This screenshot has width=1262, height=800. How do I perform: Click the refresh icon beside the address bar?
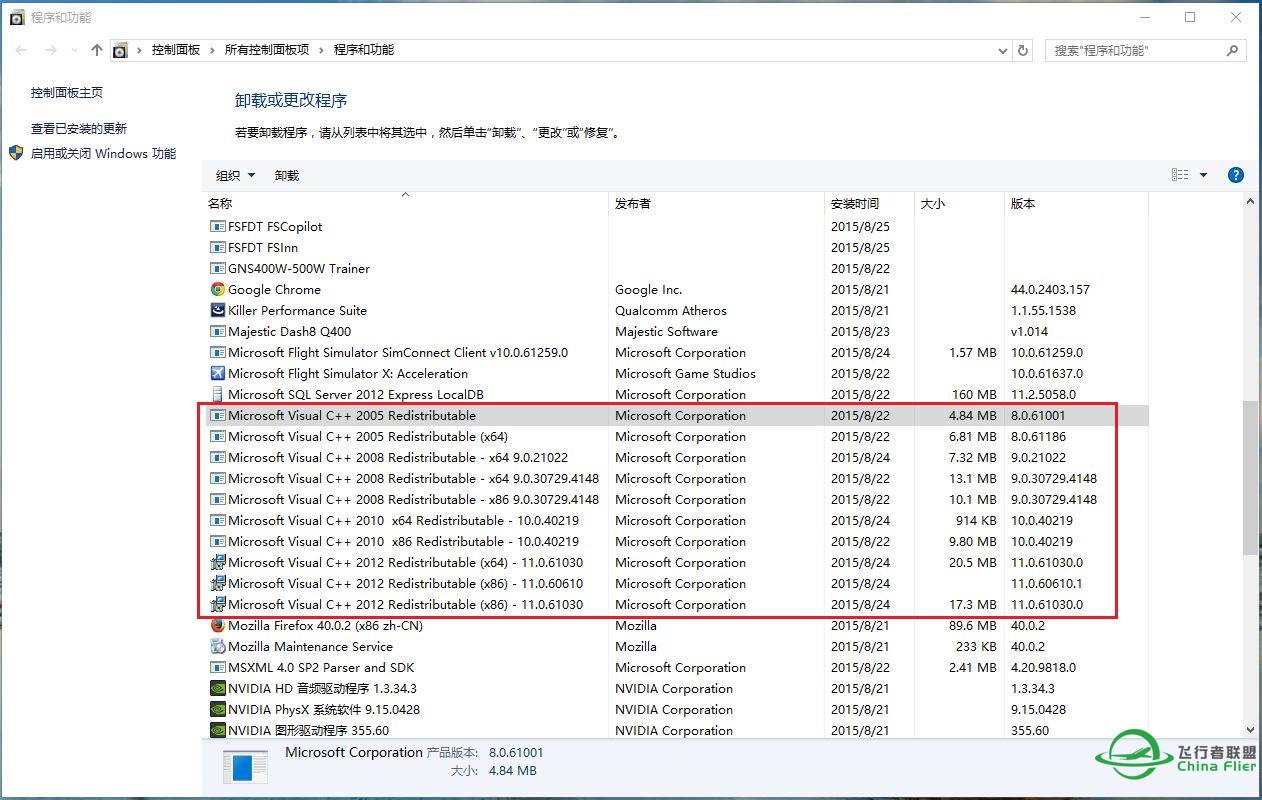click(1021, 48)
